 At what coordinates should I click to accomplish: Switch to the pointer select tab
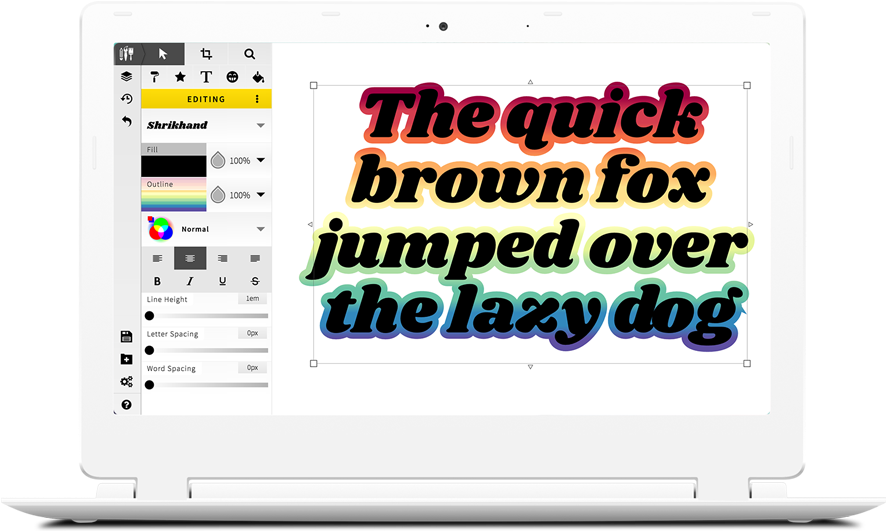pyautogui.click(x=163, y=54)
